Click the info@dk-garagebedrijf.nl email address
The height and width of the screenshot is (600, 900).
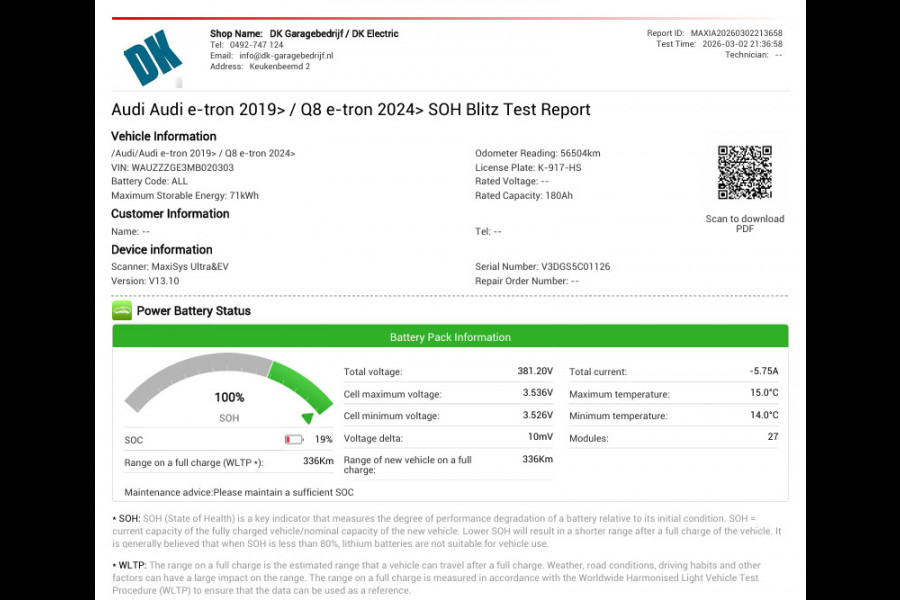point(285,56)
